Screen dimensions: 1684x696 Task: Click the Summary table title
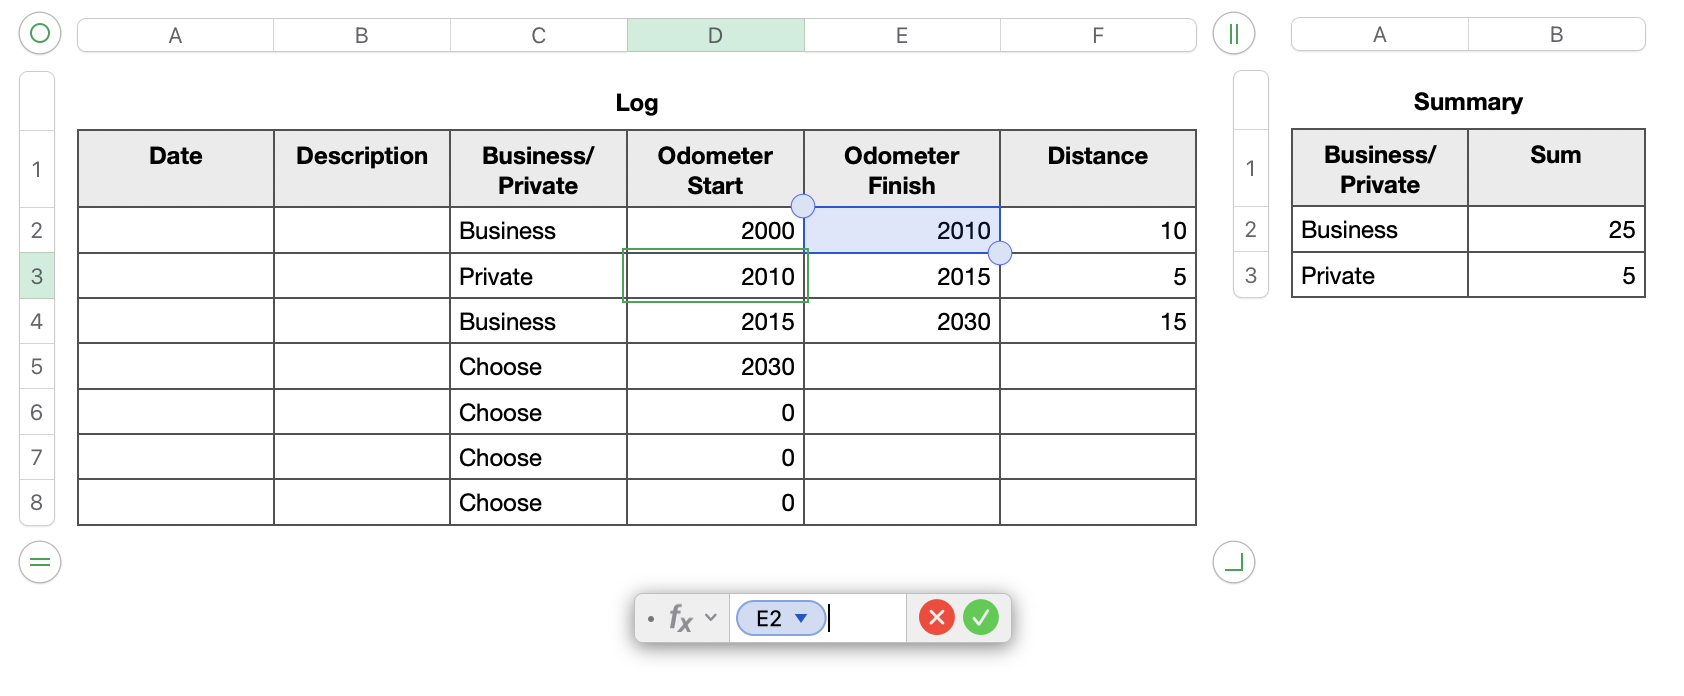coord(1467,102)
